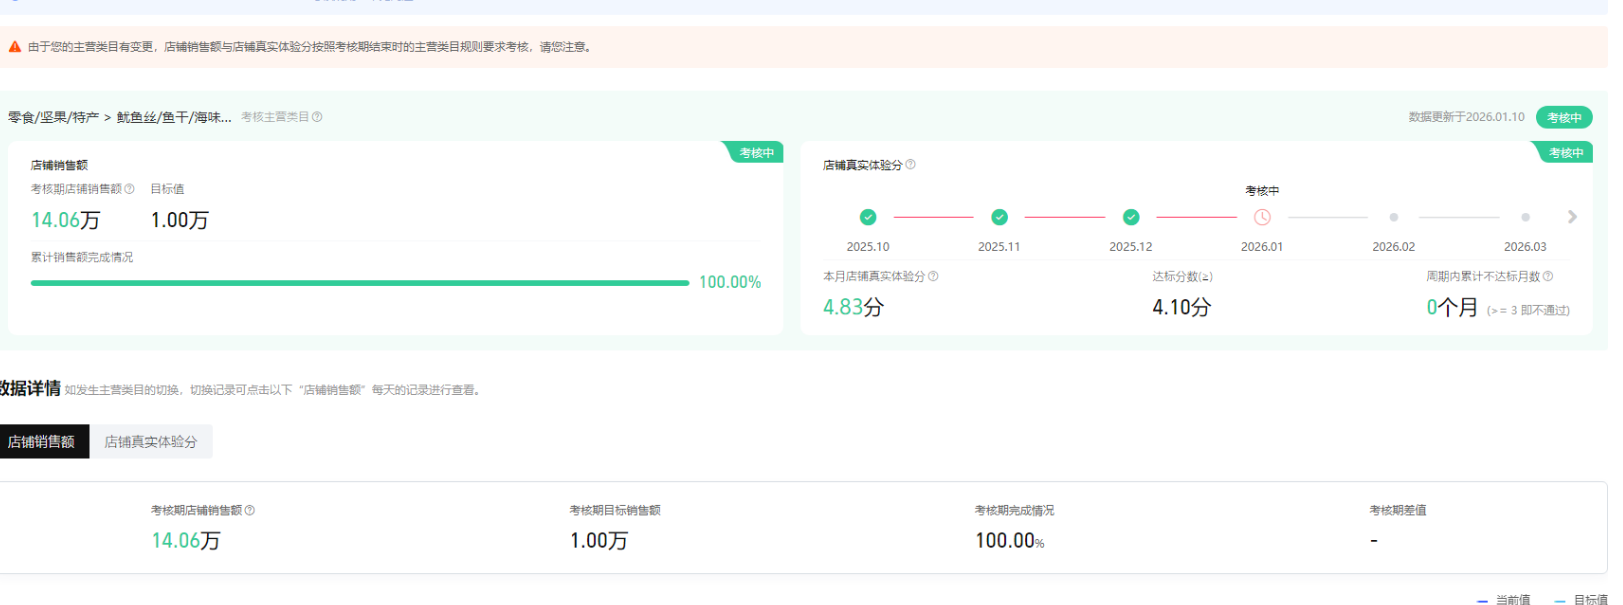The width and height of the screenshot is (1623, 605).
Task: Select the 2025.11 completed checkmark
Action: coord(999,217)
